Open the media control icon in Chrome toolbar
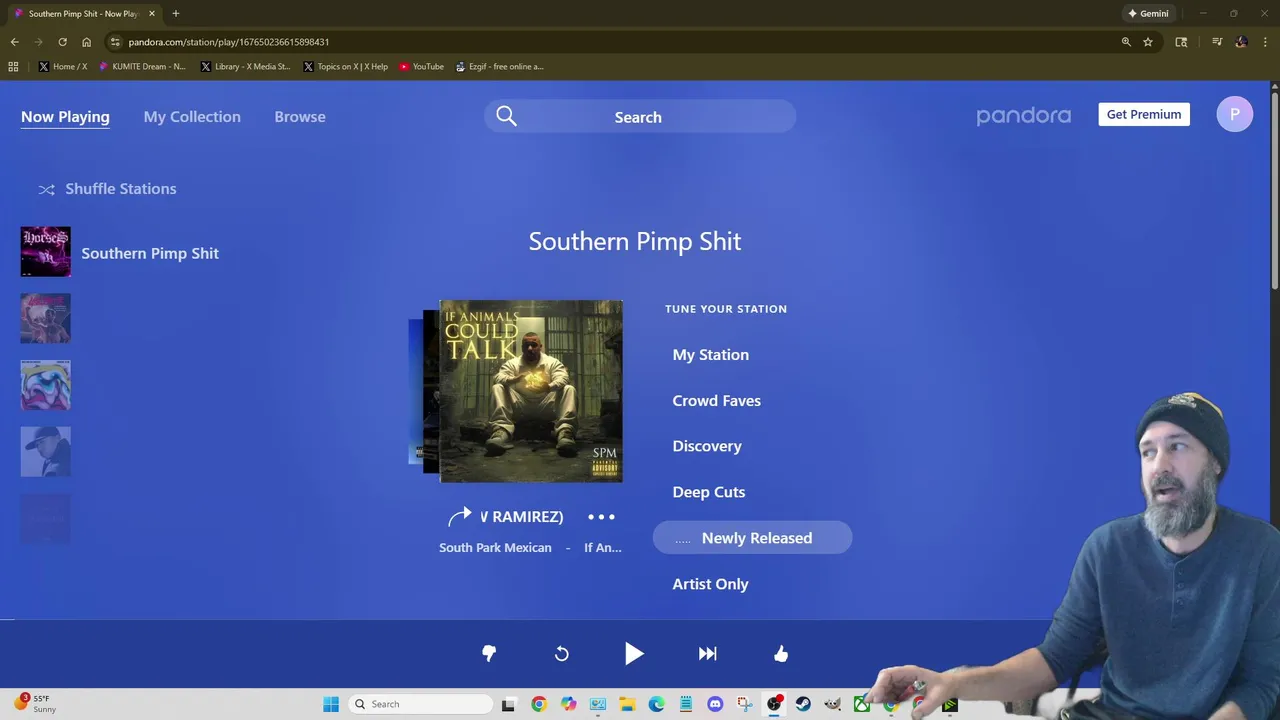The image size is (1280, 720). point(1217,42)
